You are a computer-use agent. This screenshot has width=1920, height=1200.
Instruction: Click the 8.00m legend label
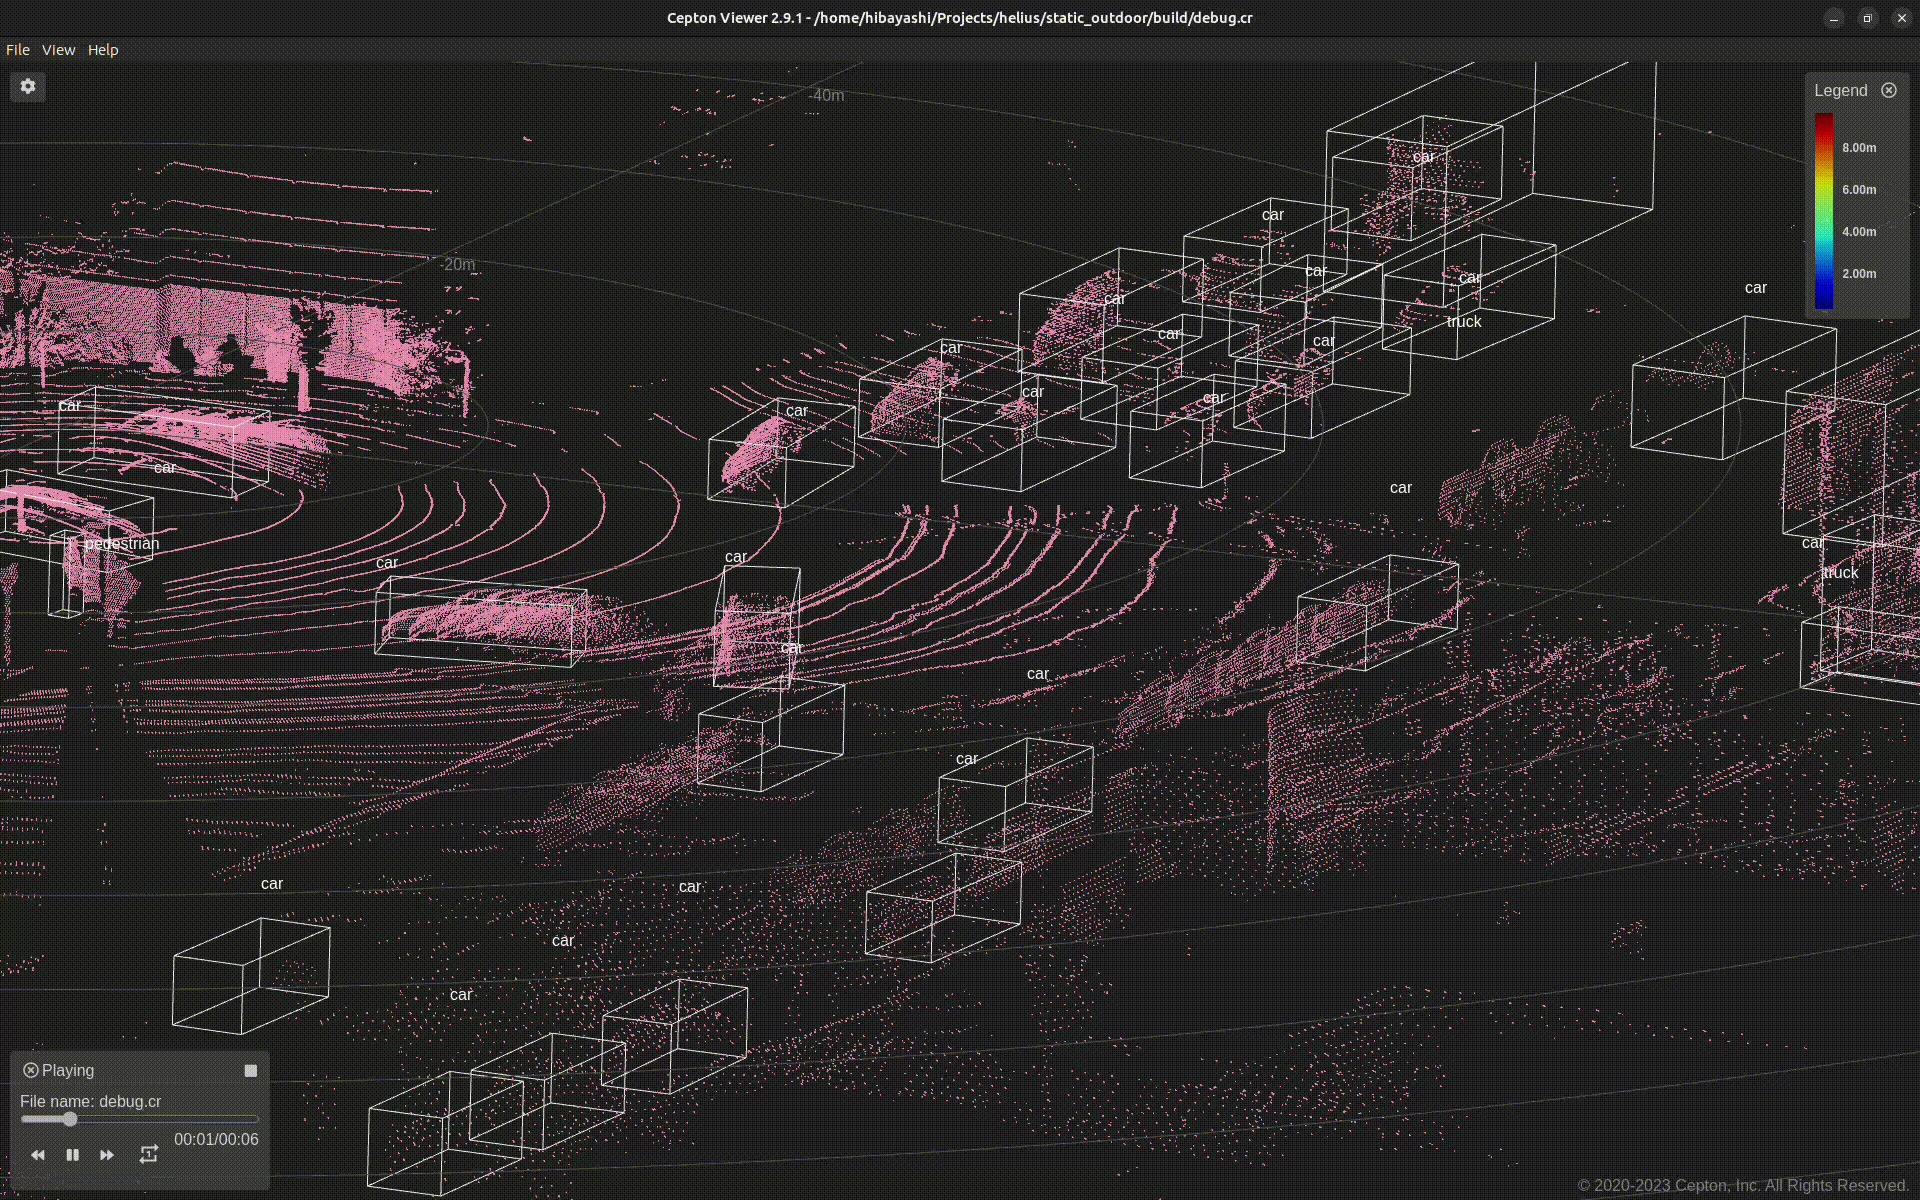[x=1859, y=148]
